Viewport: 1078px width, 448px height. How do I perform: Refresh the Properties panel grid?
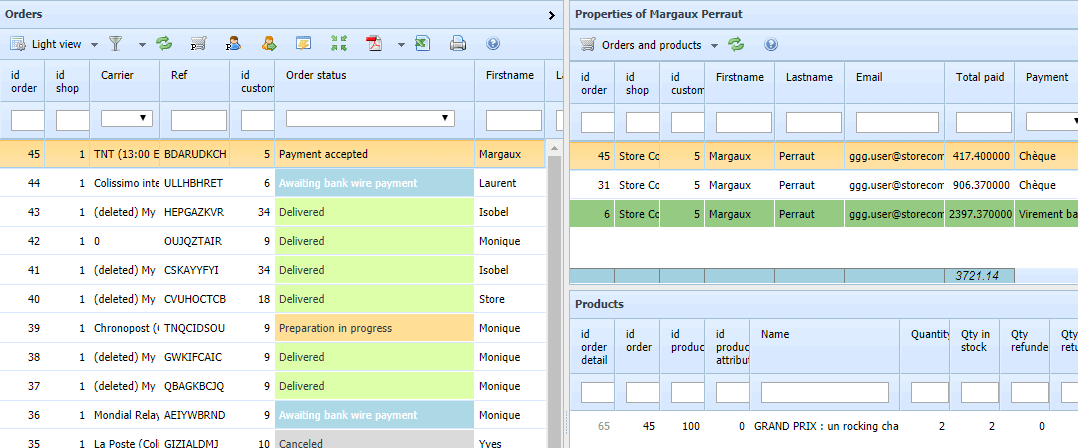(x=736, y=45)
